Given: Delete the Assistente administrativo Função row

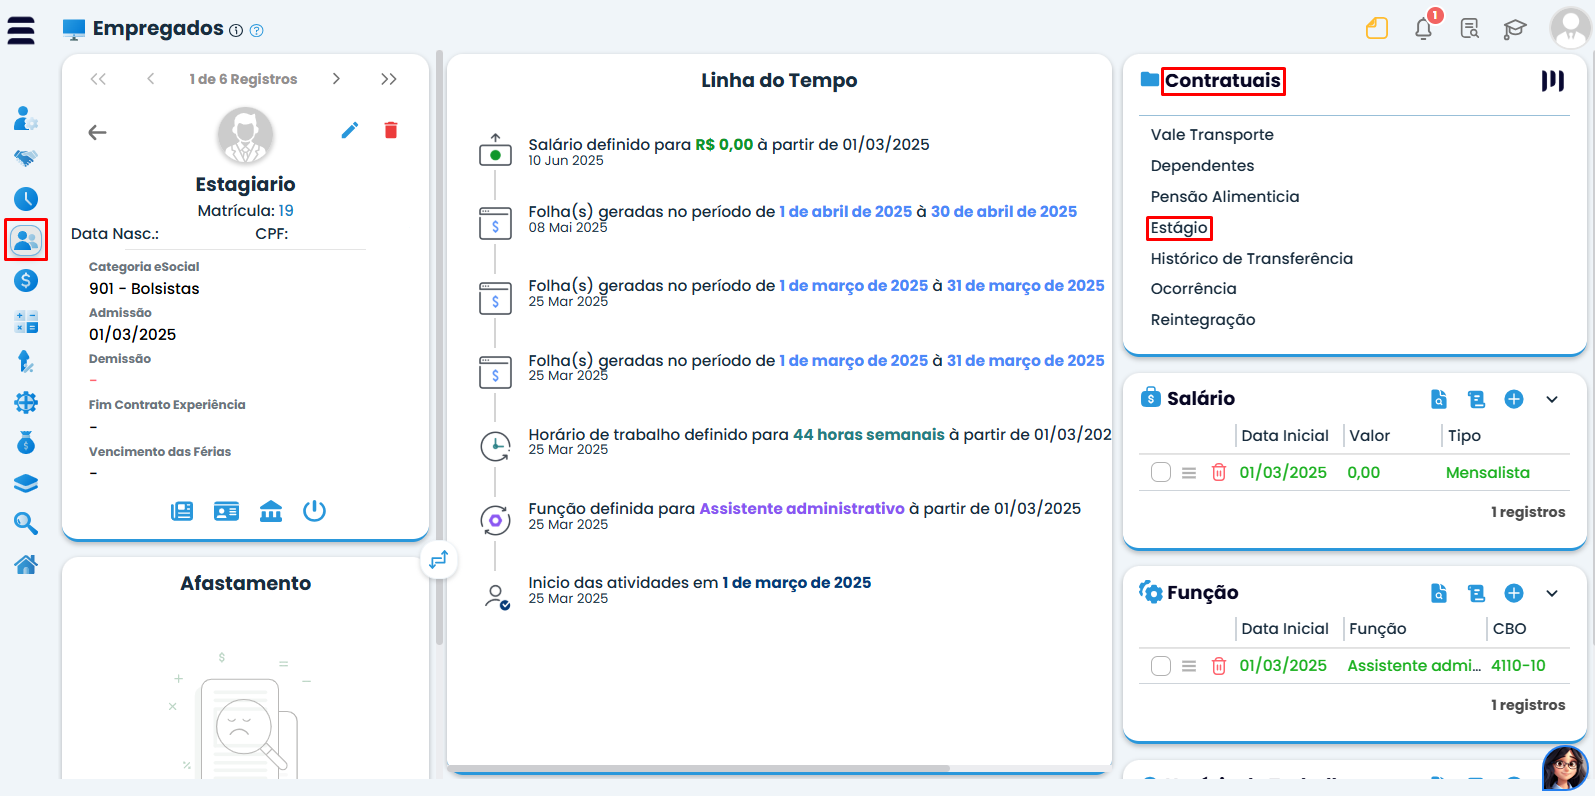Looking at the screenshot, I should click(1219, 666).
